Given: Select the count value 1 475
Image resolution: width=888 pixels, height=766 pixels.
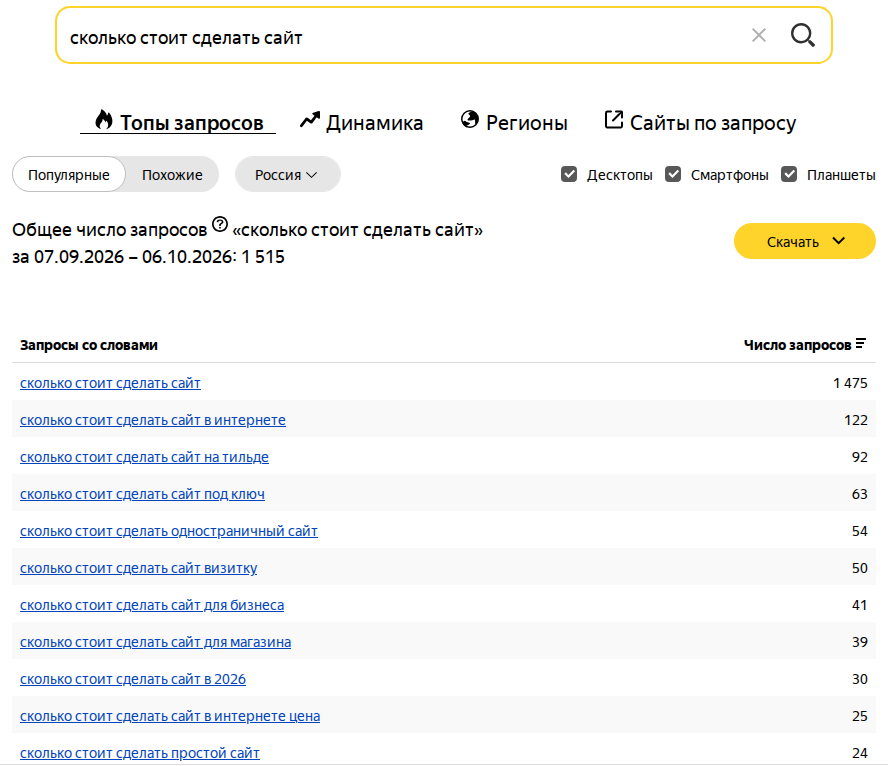Looking at the screenshot, I should (x=850, y=383).
